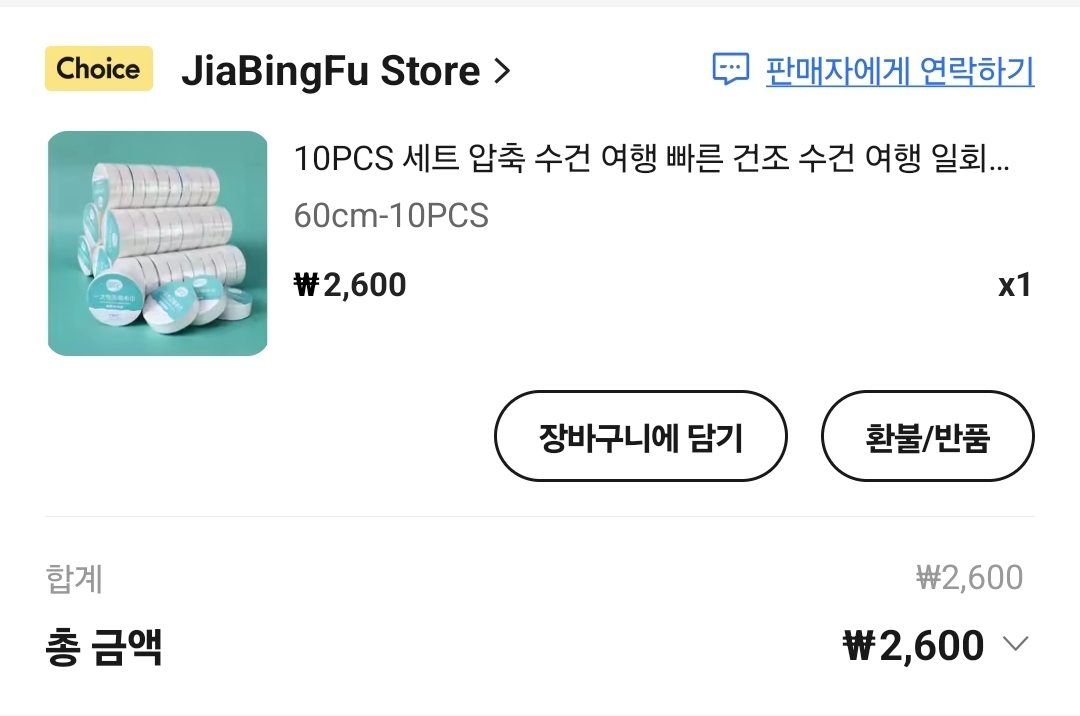Click the x1 quantity indicator
The image size is (1080, 716).
1015,285
